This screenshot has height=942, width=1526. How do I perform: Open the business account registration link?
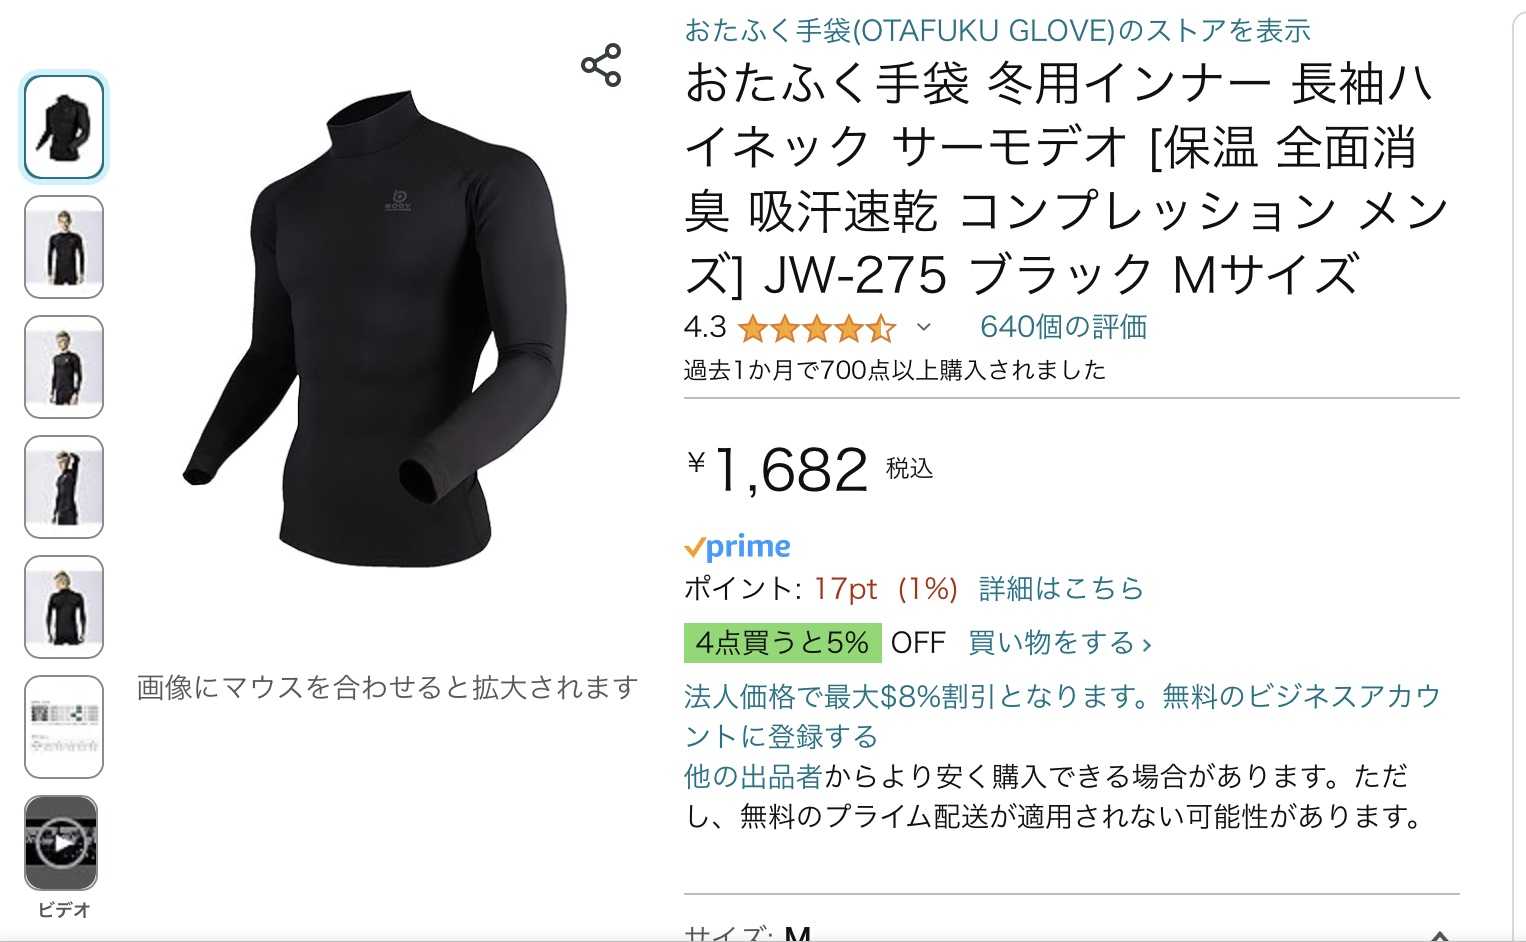coord(1062,716)
